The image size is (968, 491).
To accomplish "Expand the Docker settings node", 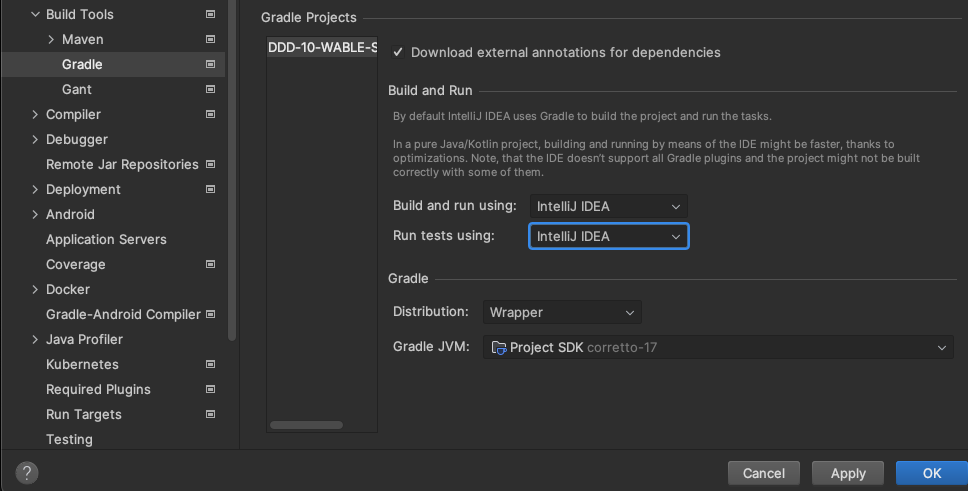I will point(35,289).
